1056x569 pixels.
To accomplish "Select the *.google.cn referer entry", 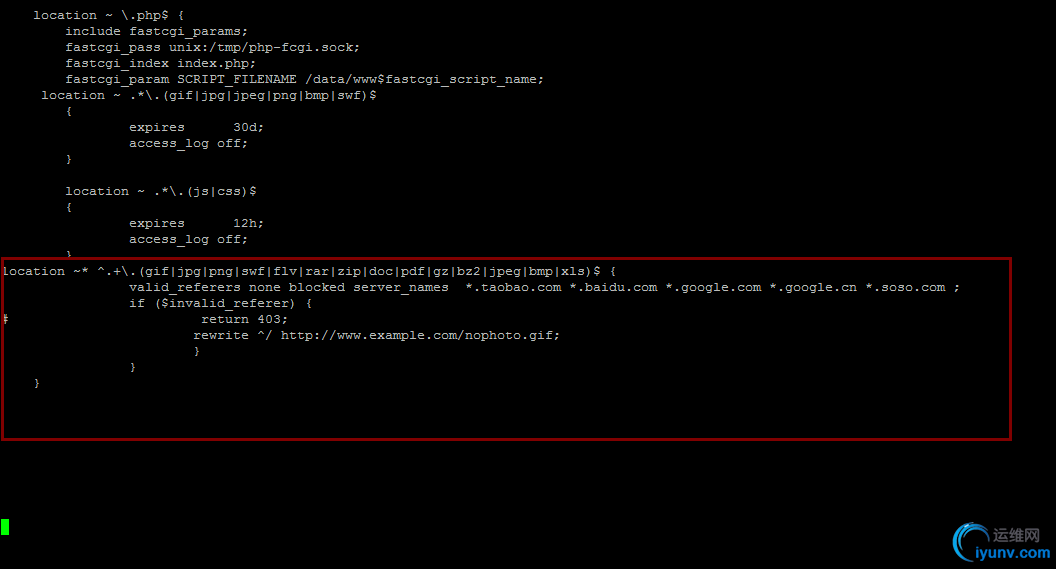I will tap(813, 287).
